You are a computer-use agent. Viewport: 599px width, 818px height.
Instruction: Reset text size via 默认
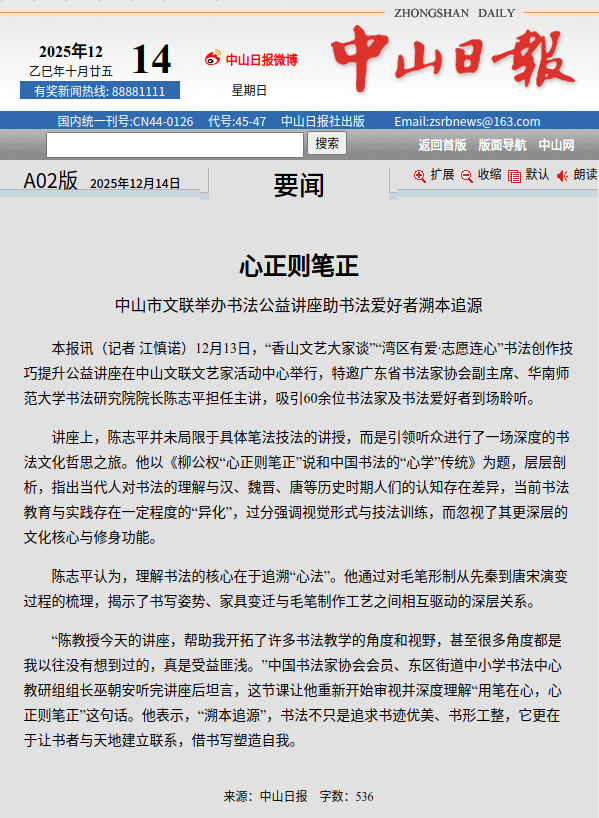click(537, 174)
